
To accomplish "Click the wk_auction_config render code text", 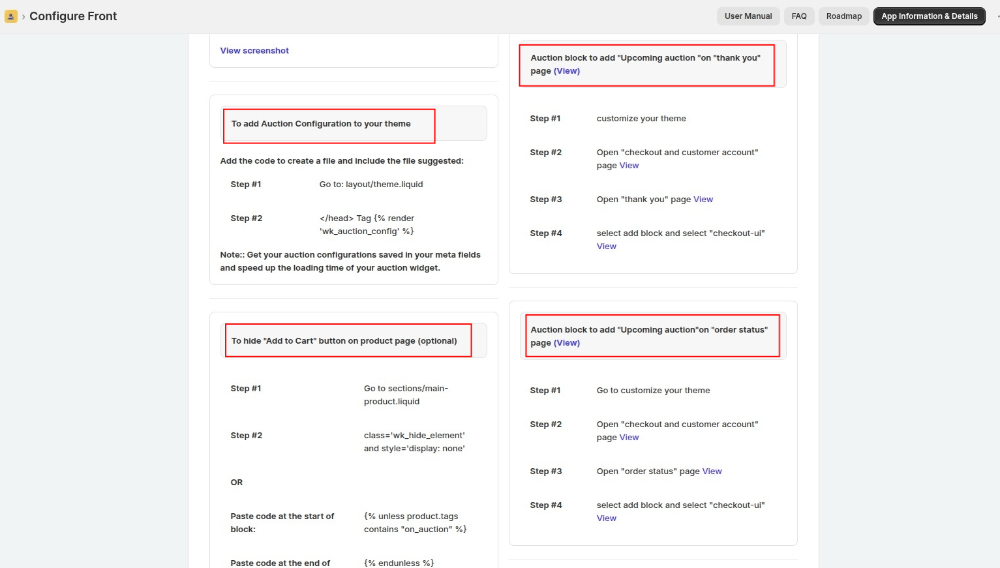I will pyautogui.click(x=367, y=224).
